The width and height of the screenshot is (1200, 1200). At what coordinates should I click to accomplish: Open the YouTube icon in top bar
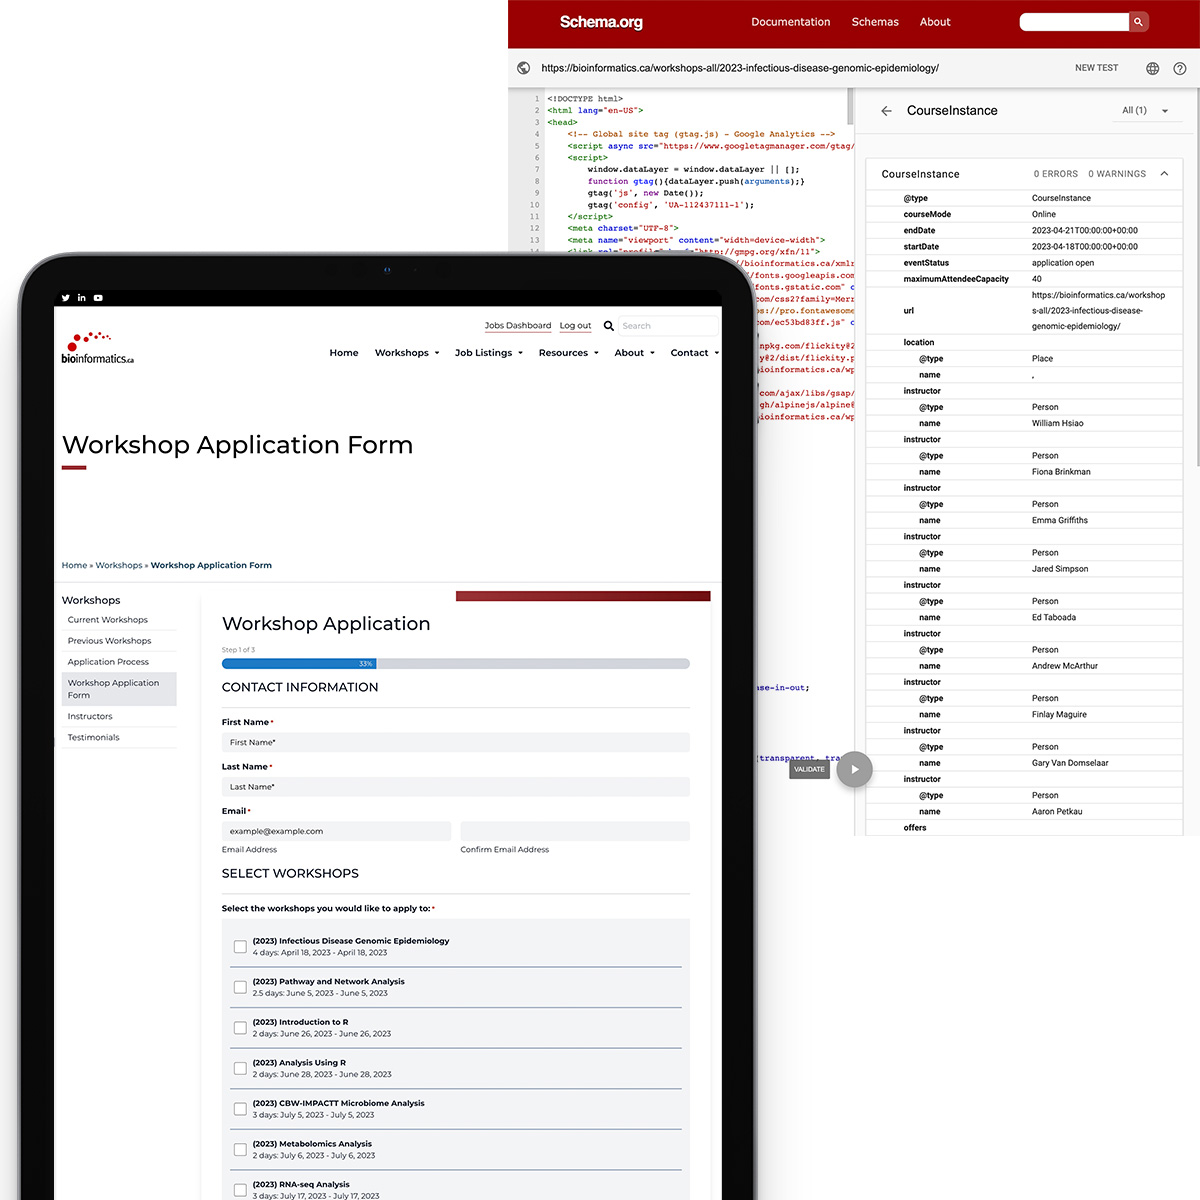coord(98,298)
